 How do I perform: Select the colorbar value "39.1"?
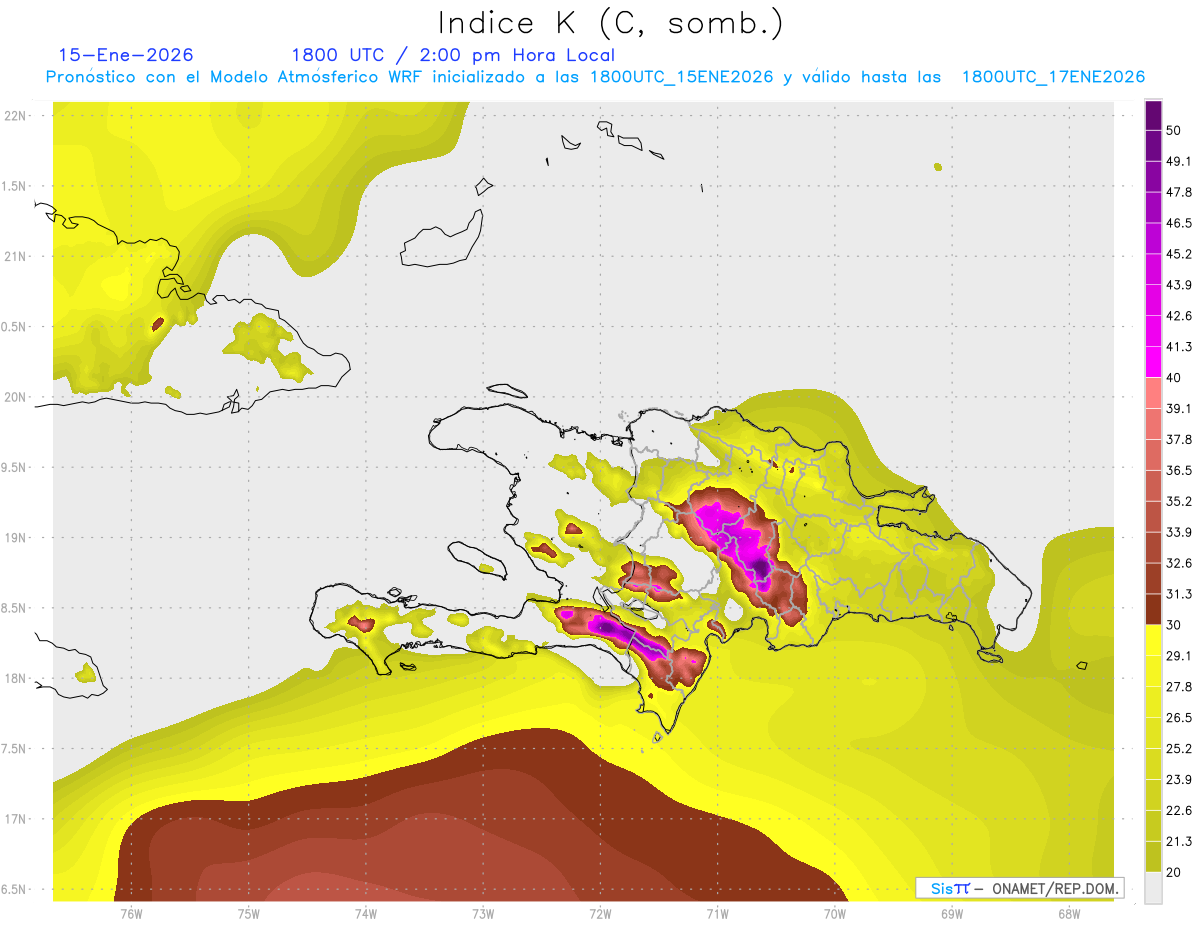pos(1178,409)
